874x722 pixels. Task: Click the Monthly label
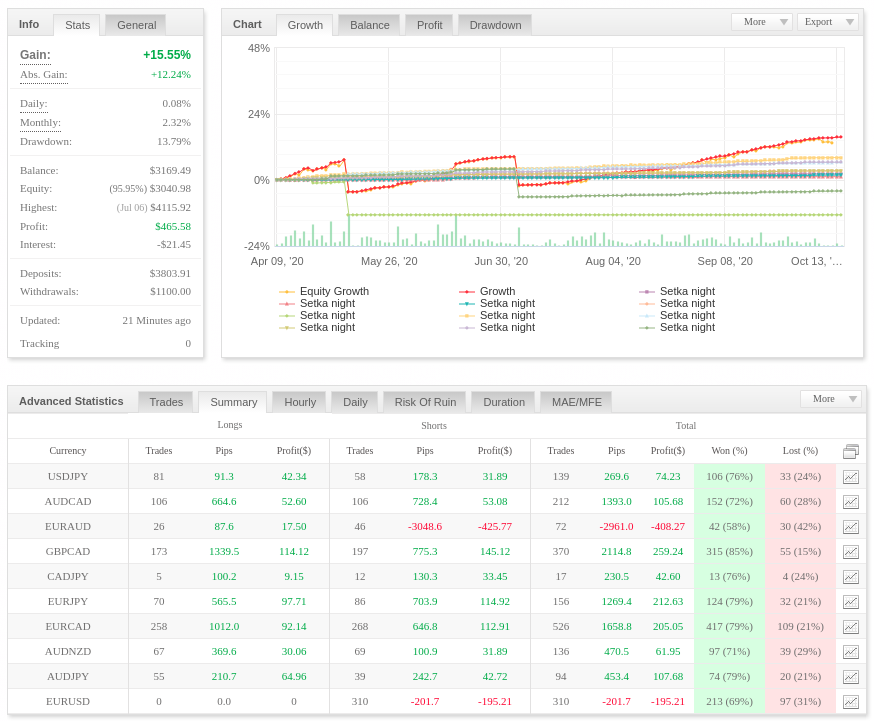click(x=40, y=123)
